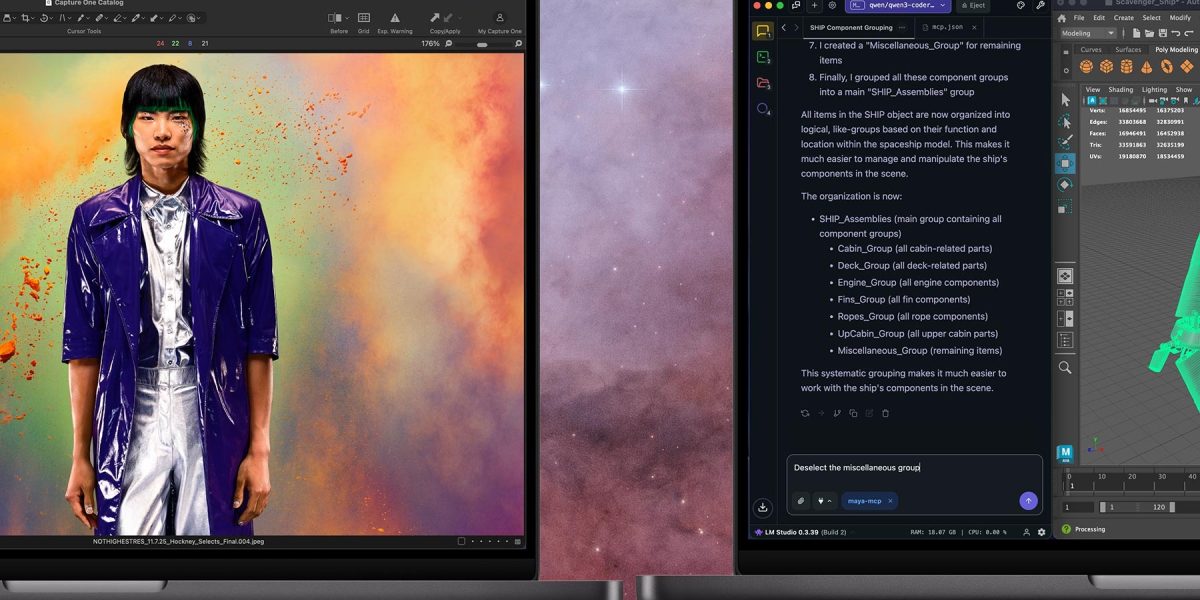Toggle the Grid overlay in Capture One
The image size is (1200, 600).
363,17
